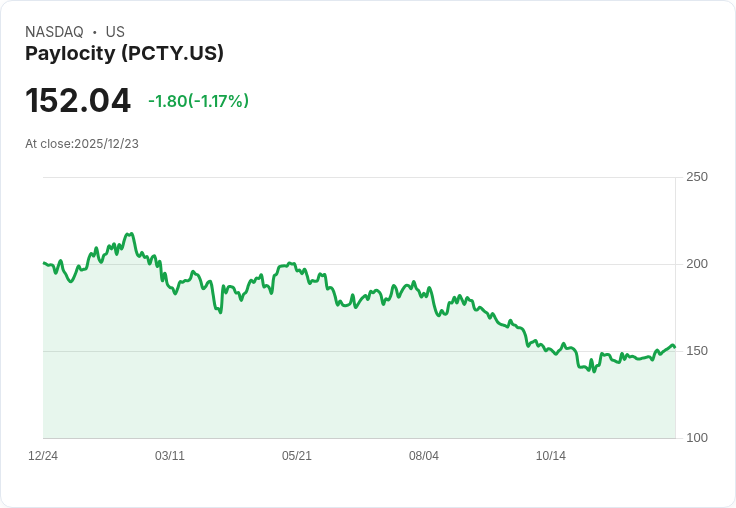Click the 200 price axis label
736x508 pixels.
(697, 264)
